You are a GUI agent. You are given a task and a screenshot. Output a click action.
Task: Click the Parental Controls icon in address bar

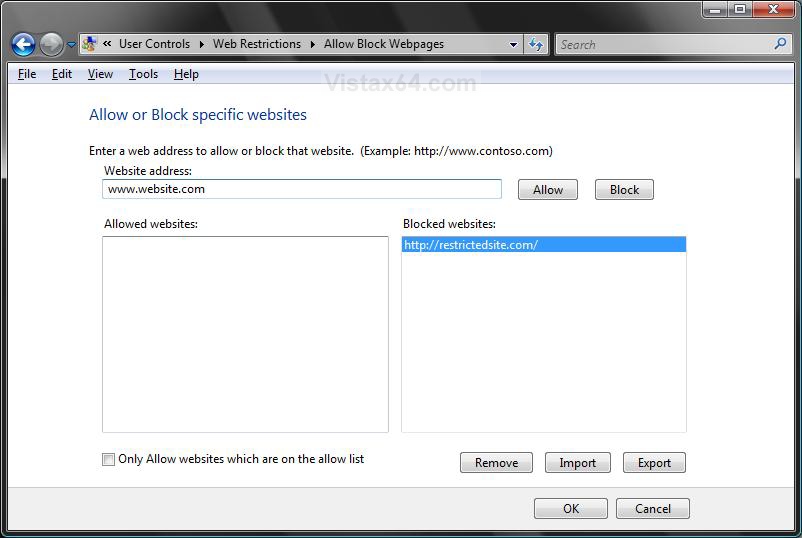89,44
